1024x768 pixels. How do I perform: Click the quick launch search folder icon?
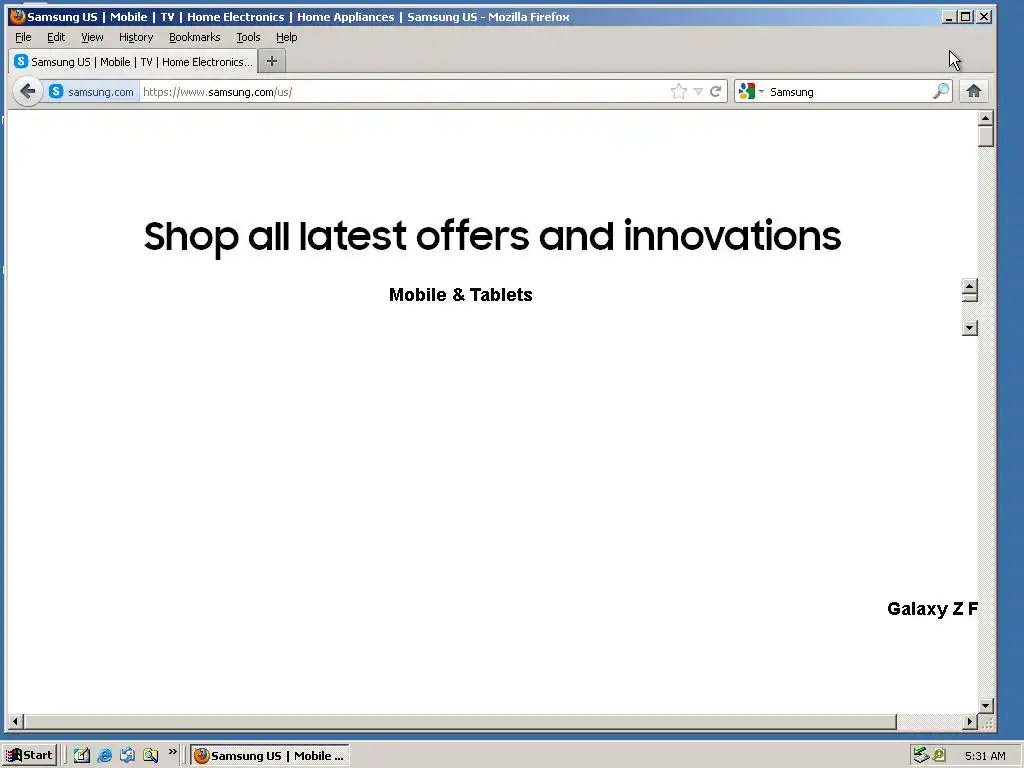pyautogui.click(x=150, y=755)
